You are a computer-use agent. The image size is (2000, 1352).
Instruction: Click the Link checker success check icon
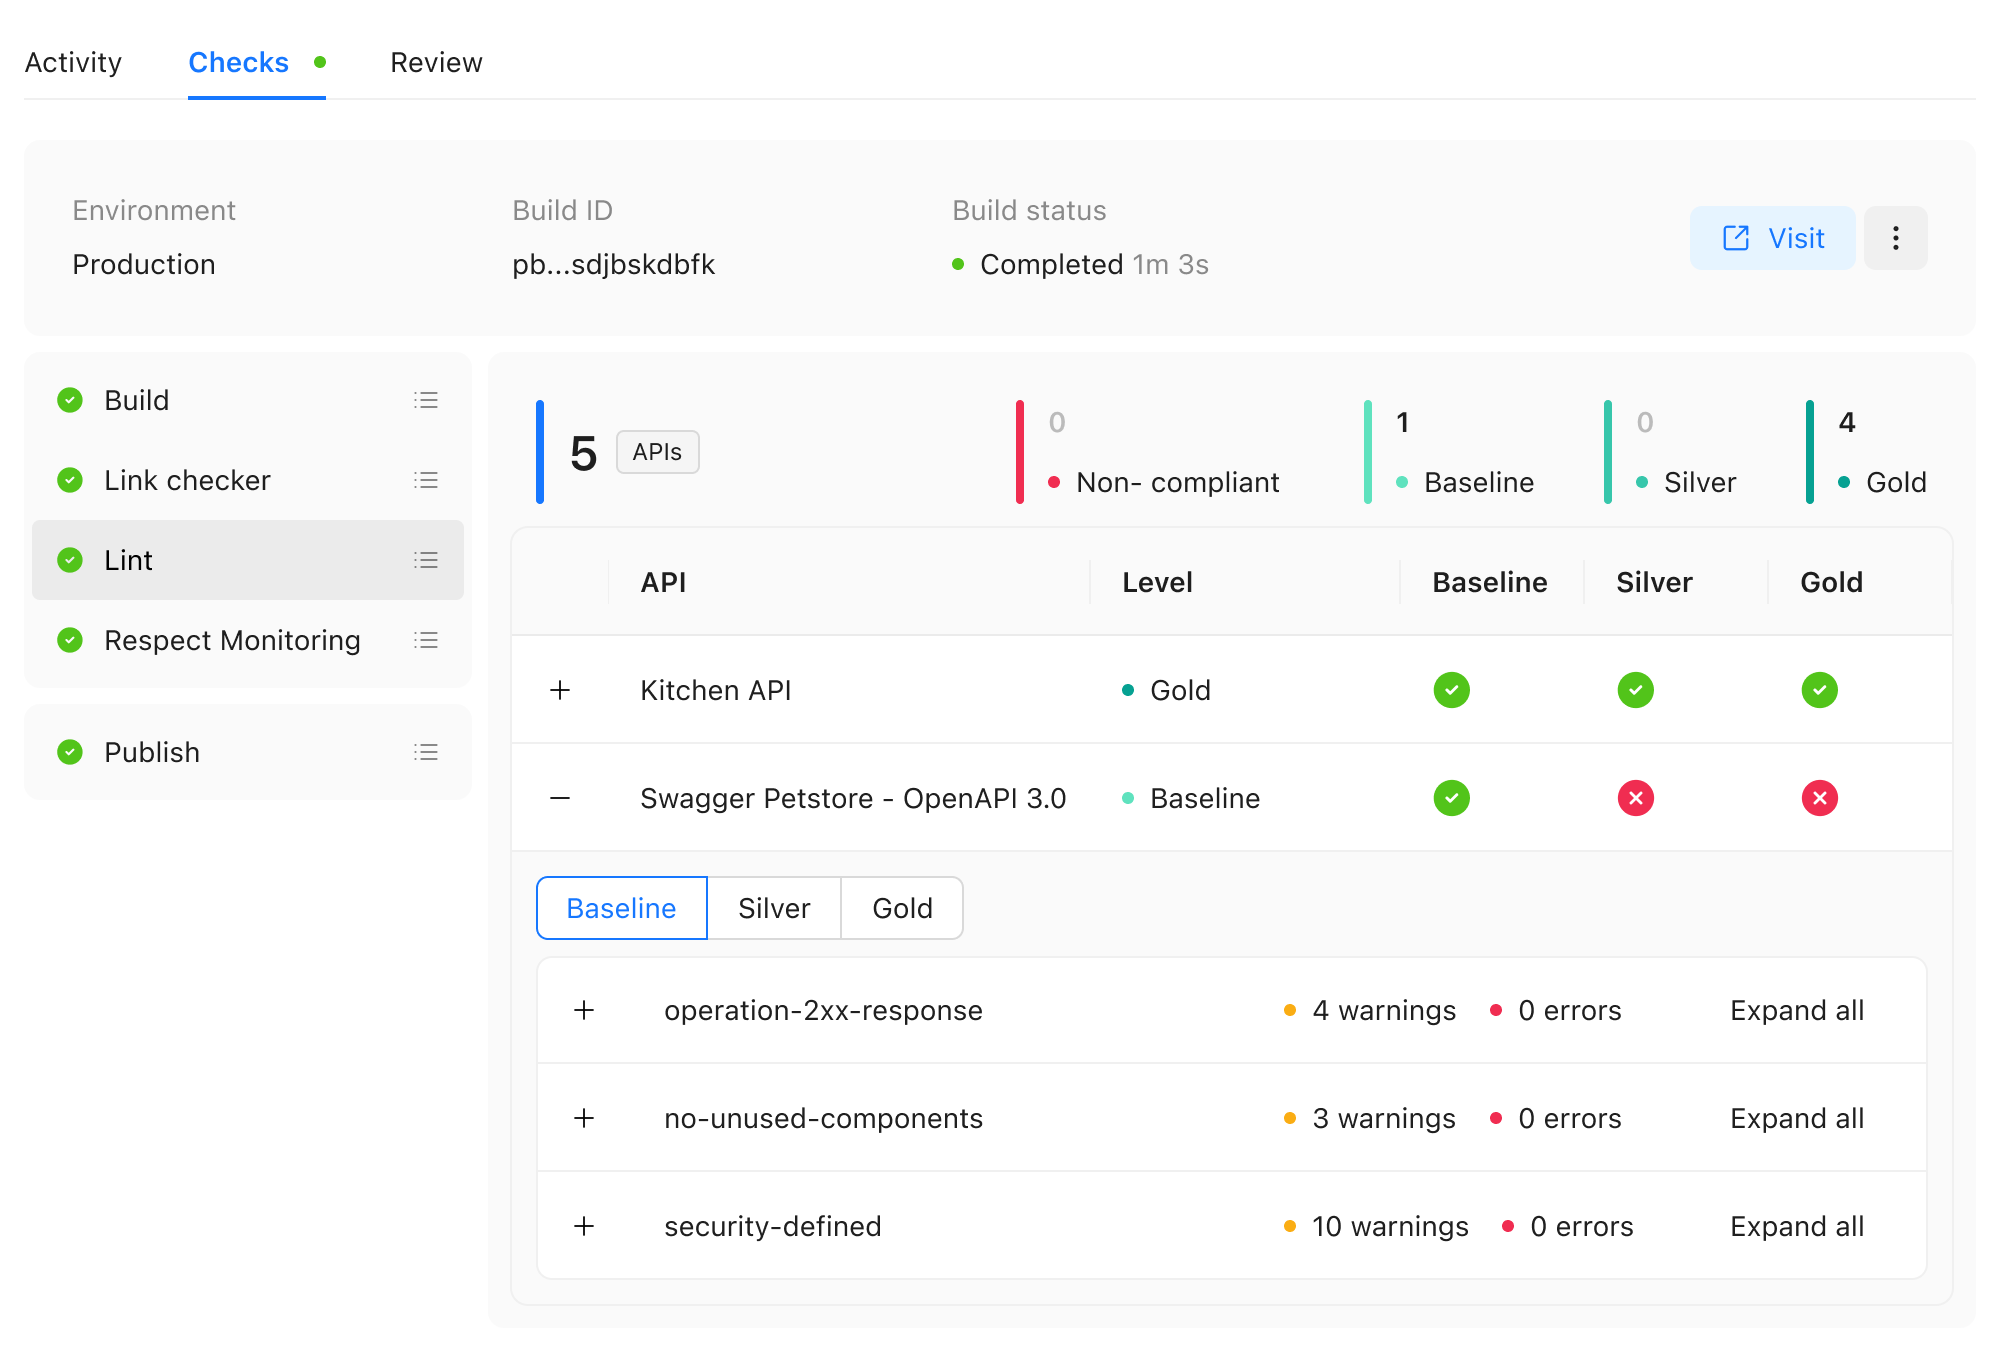pos(69,480)
